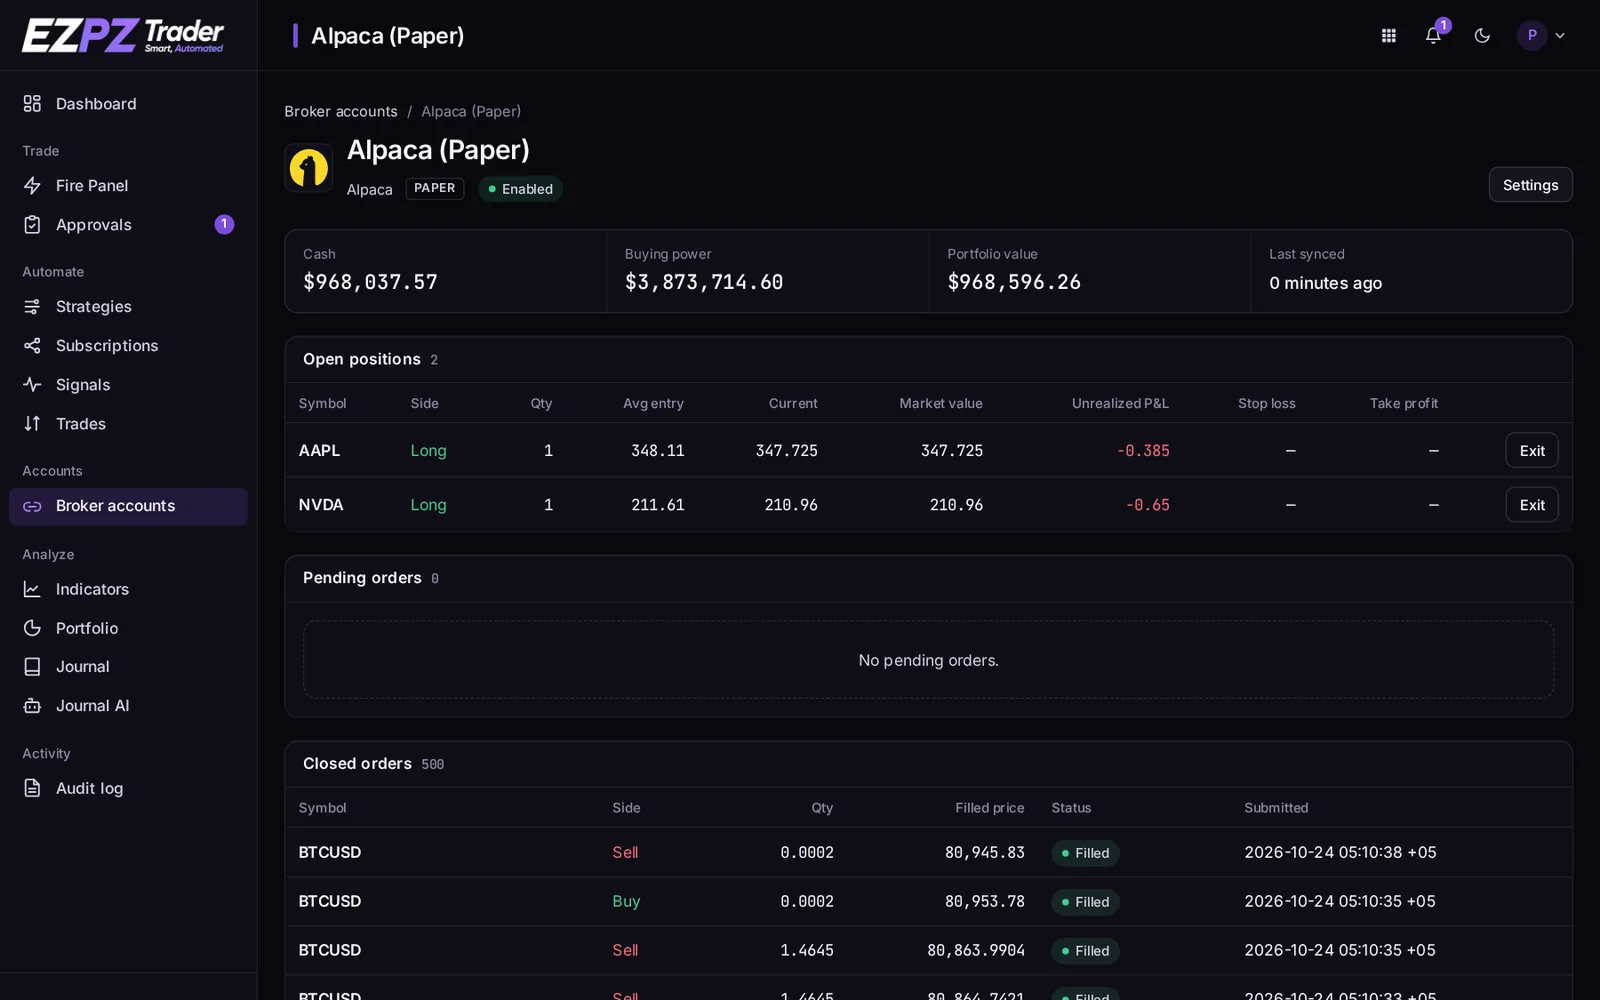Click the Audit log document icon

coord(32,788)
